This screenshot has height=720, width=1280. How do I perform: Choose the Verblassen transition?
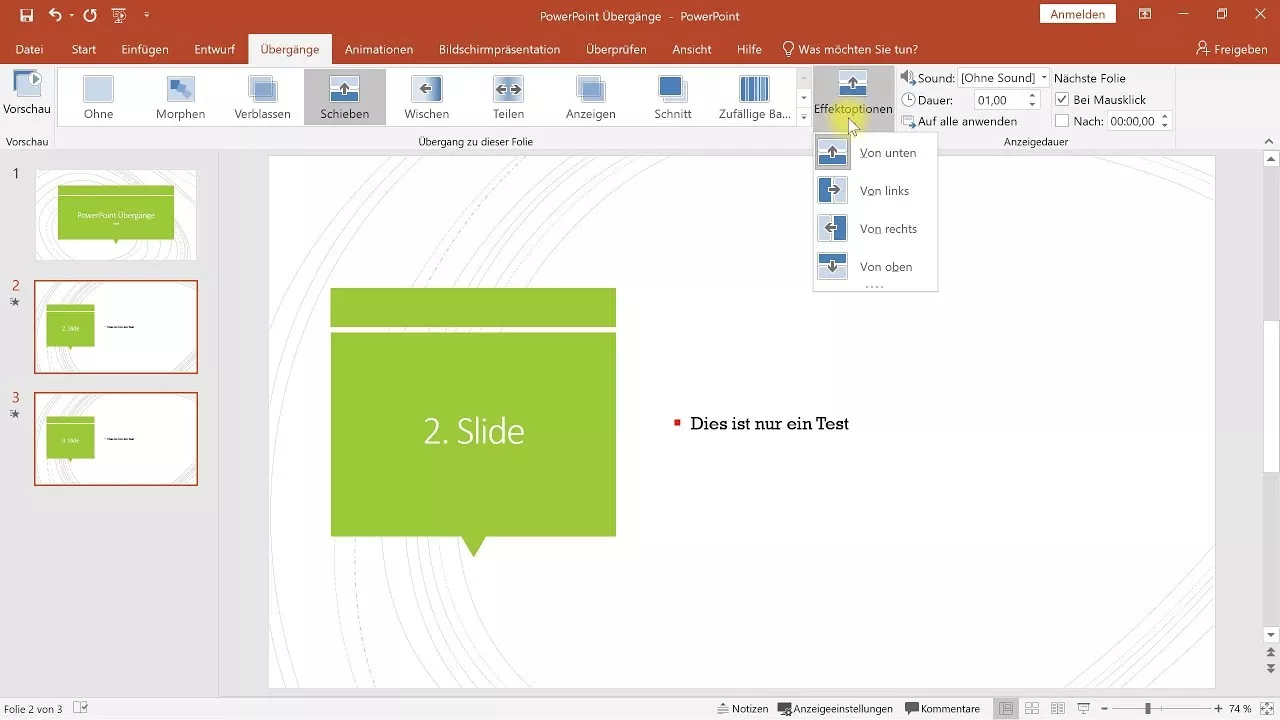(x=262, y=95)
